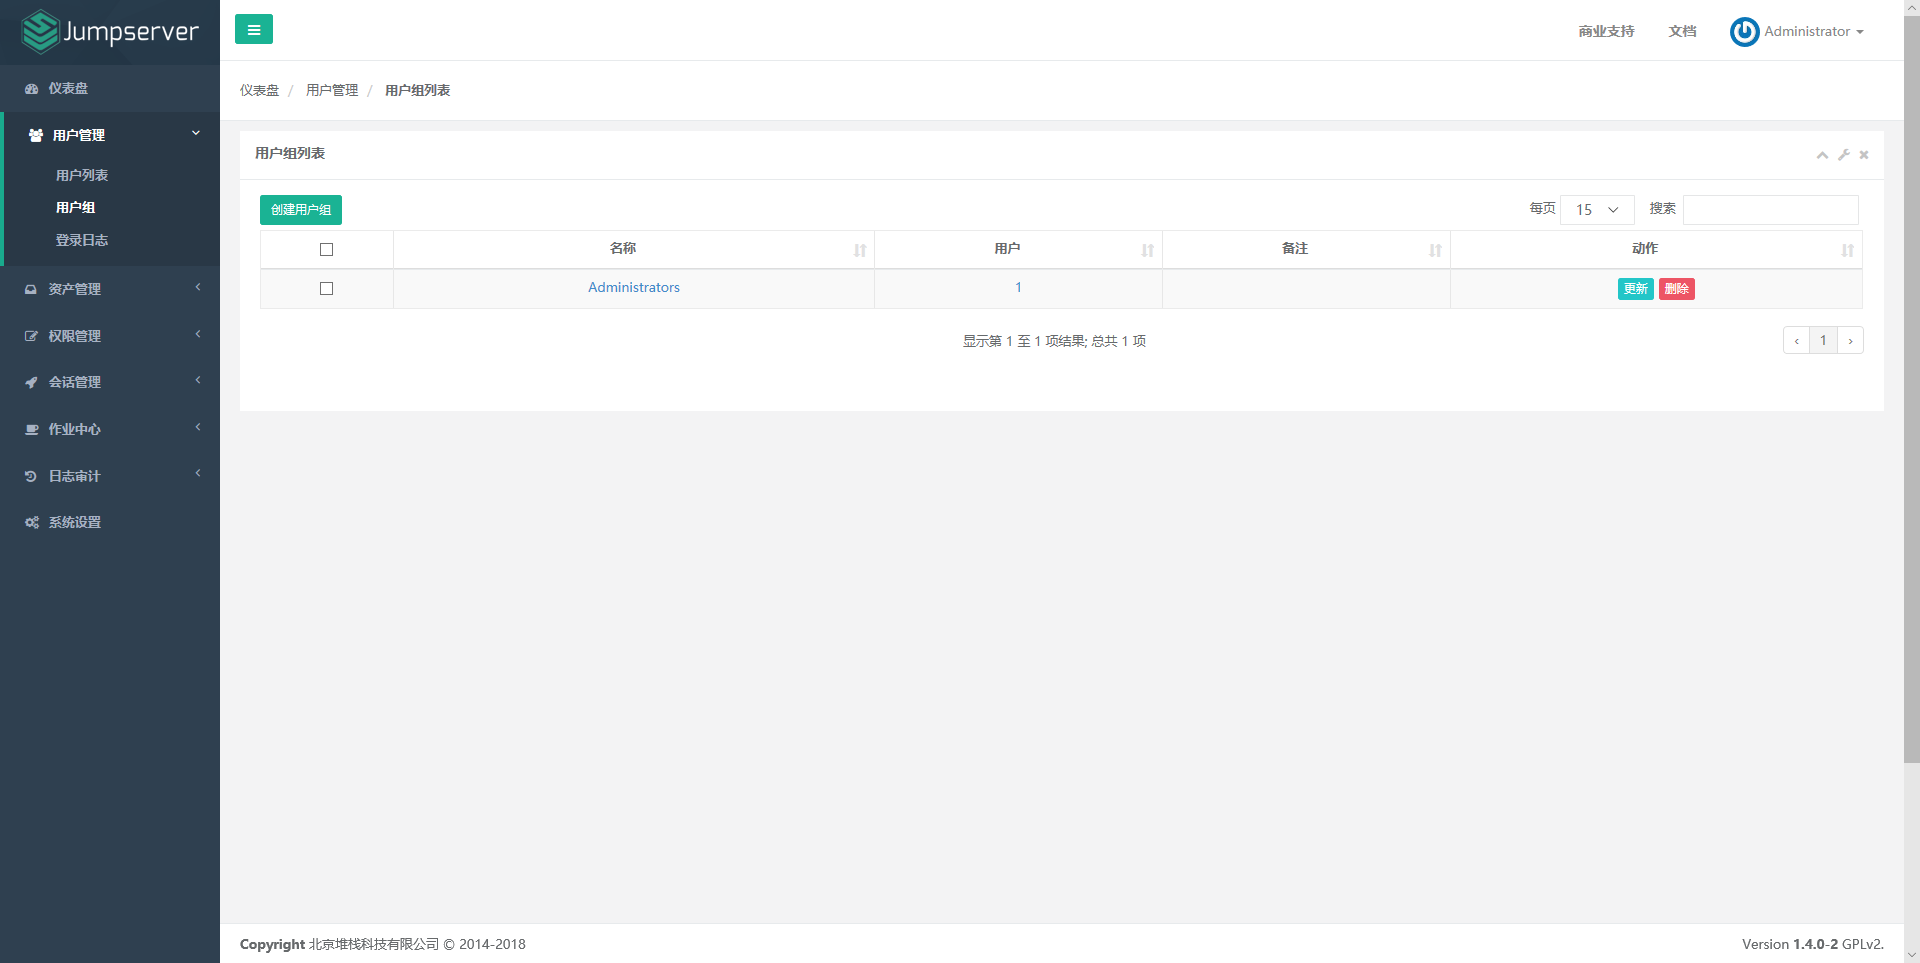Close the 用户组列表 panel with x icon
The height and width of the screenshot is (963, 1920).
1864,155
